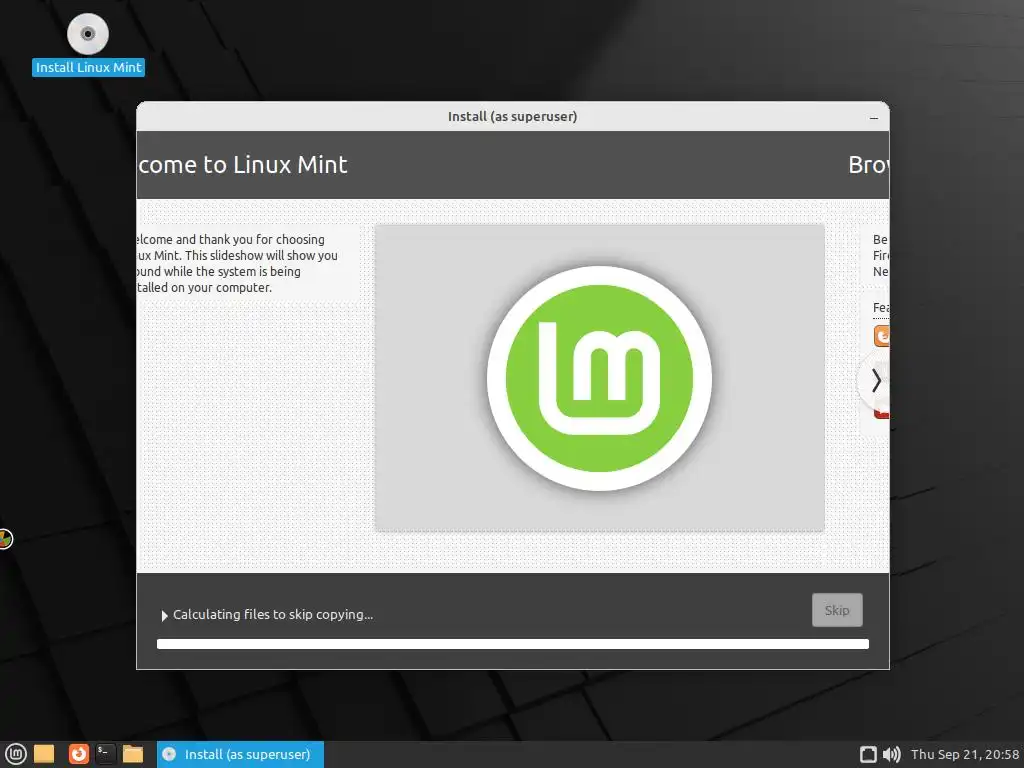Click the Linux Mint logo slide image

[x=600, y=378]
